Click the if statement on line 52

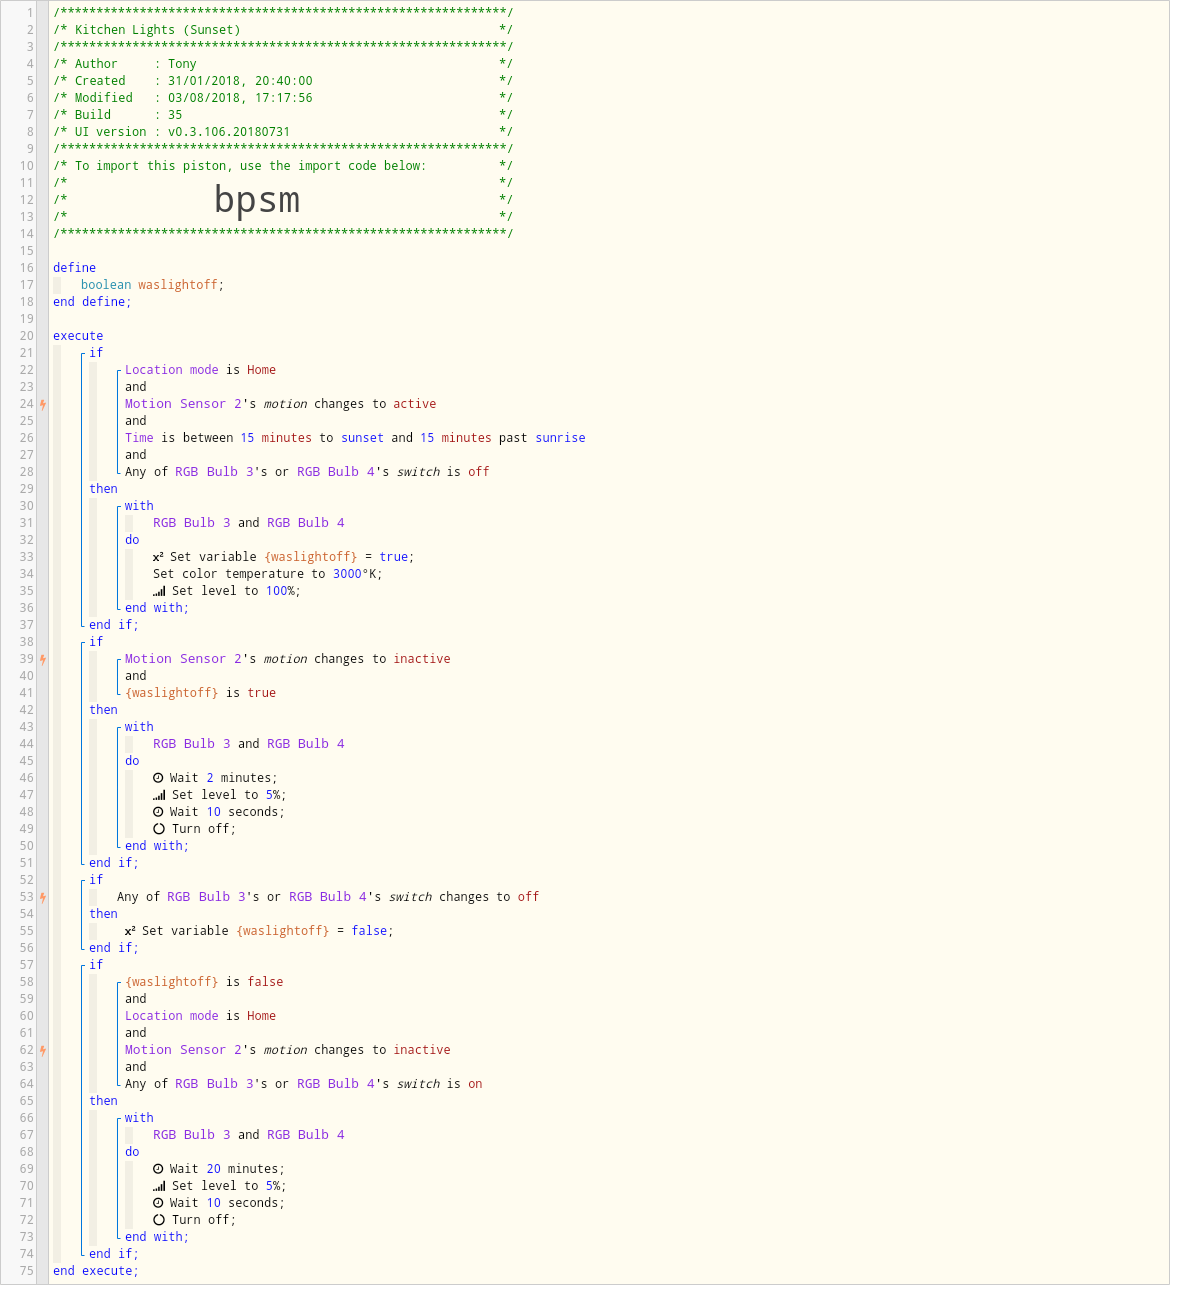pos(96,880)
